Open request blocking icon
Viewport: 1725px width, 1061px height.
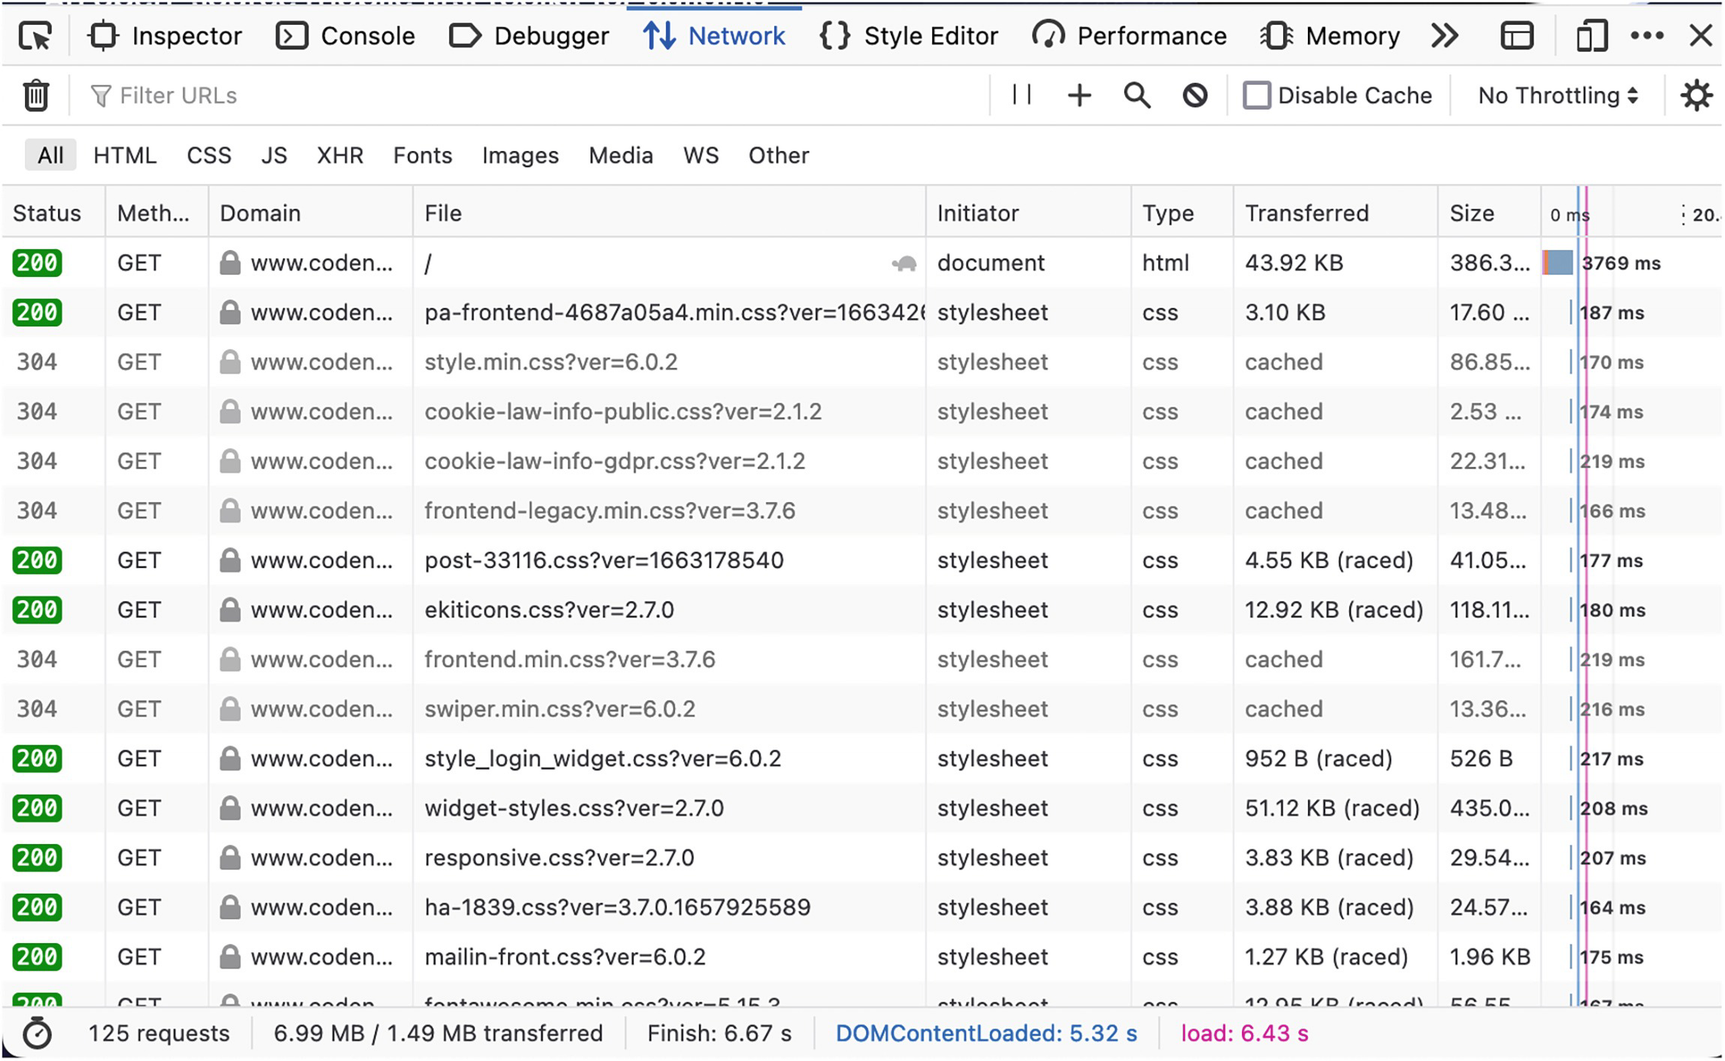[1195, 96]
